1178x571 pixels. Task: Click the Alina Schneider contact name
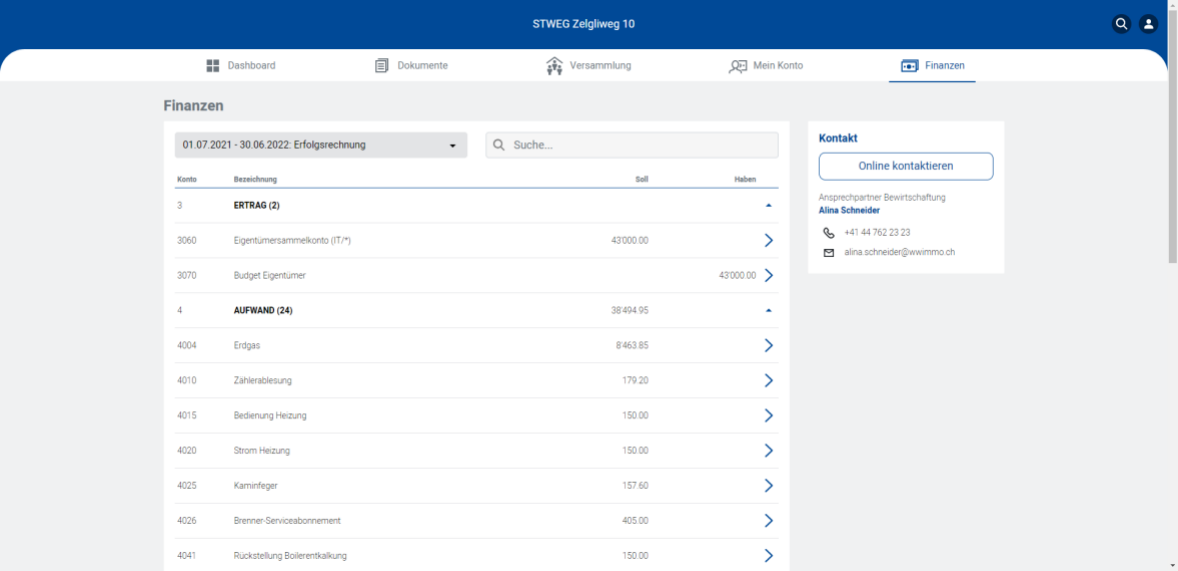[x=849, y=210]
